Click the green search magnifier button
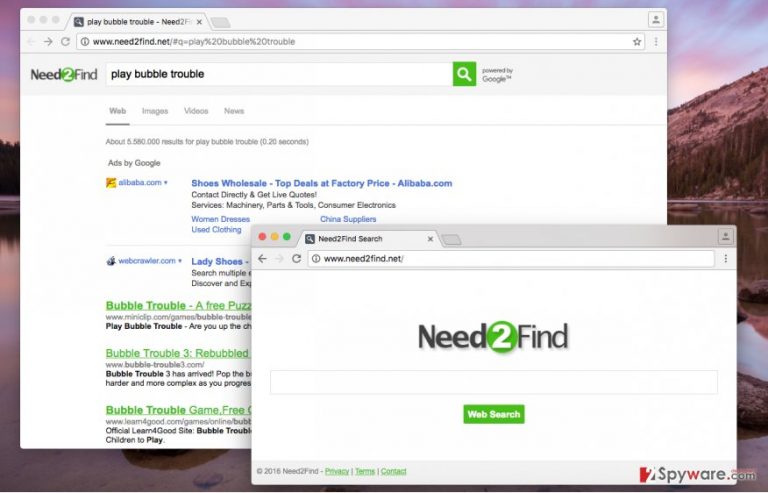The width and height of the screenshot is (768, 493). tap(464, 74)
